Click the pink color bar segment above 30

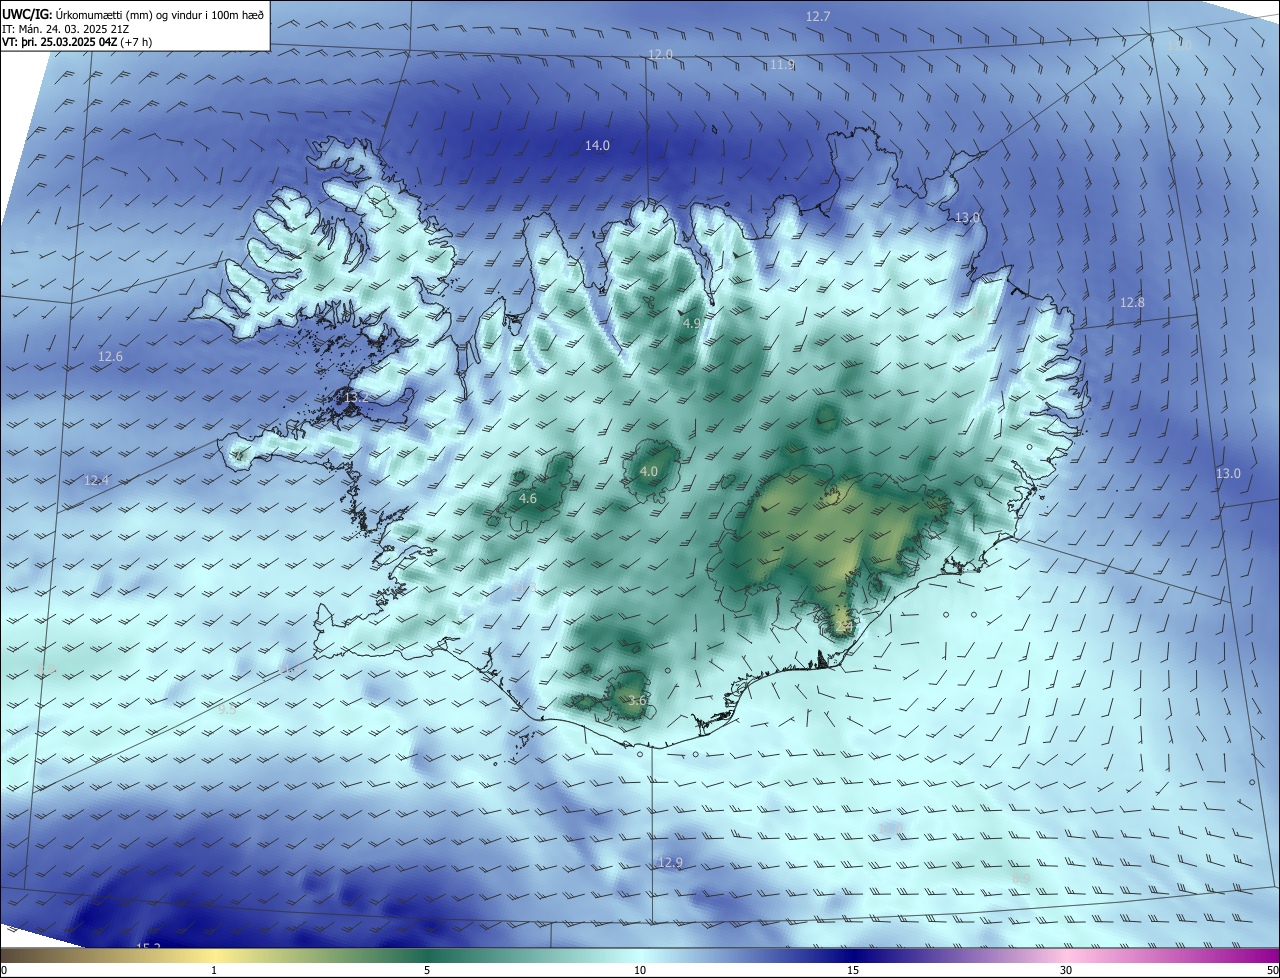pyautogui.click(x=1066, y=956)
